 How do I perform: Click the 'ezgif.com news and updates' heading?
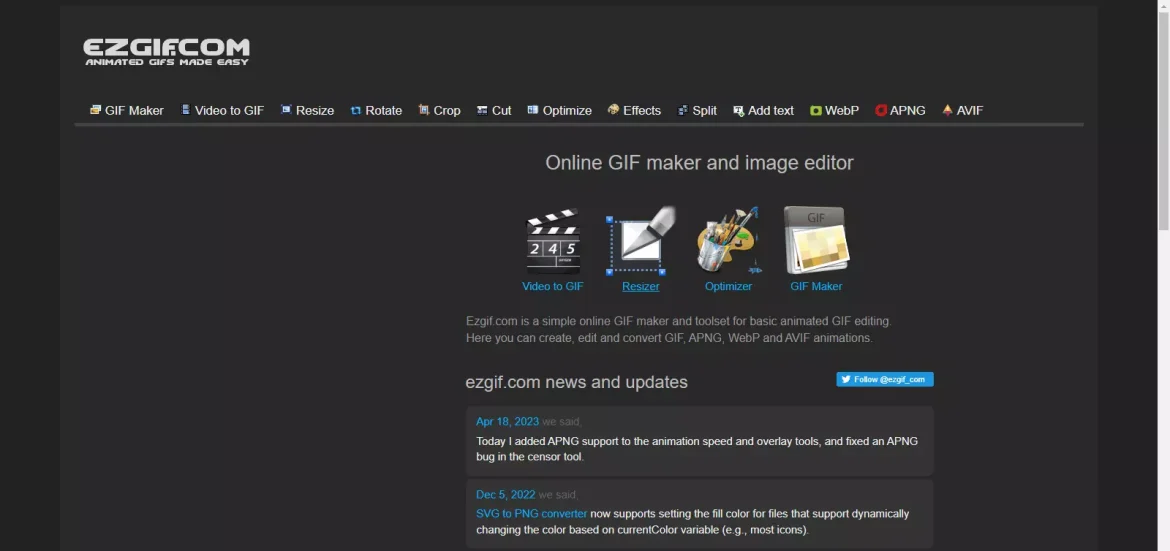(x=577, y=382)
